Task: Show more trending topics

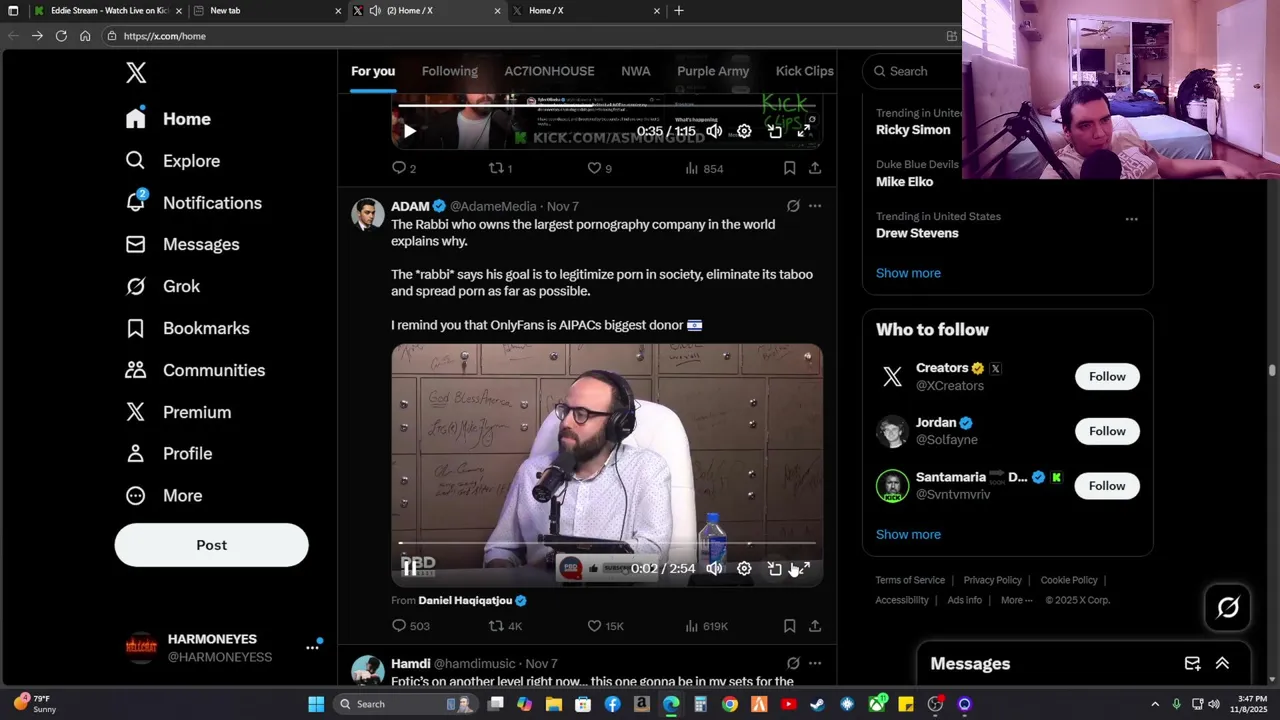Action: coord(908,273)
